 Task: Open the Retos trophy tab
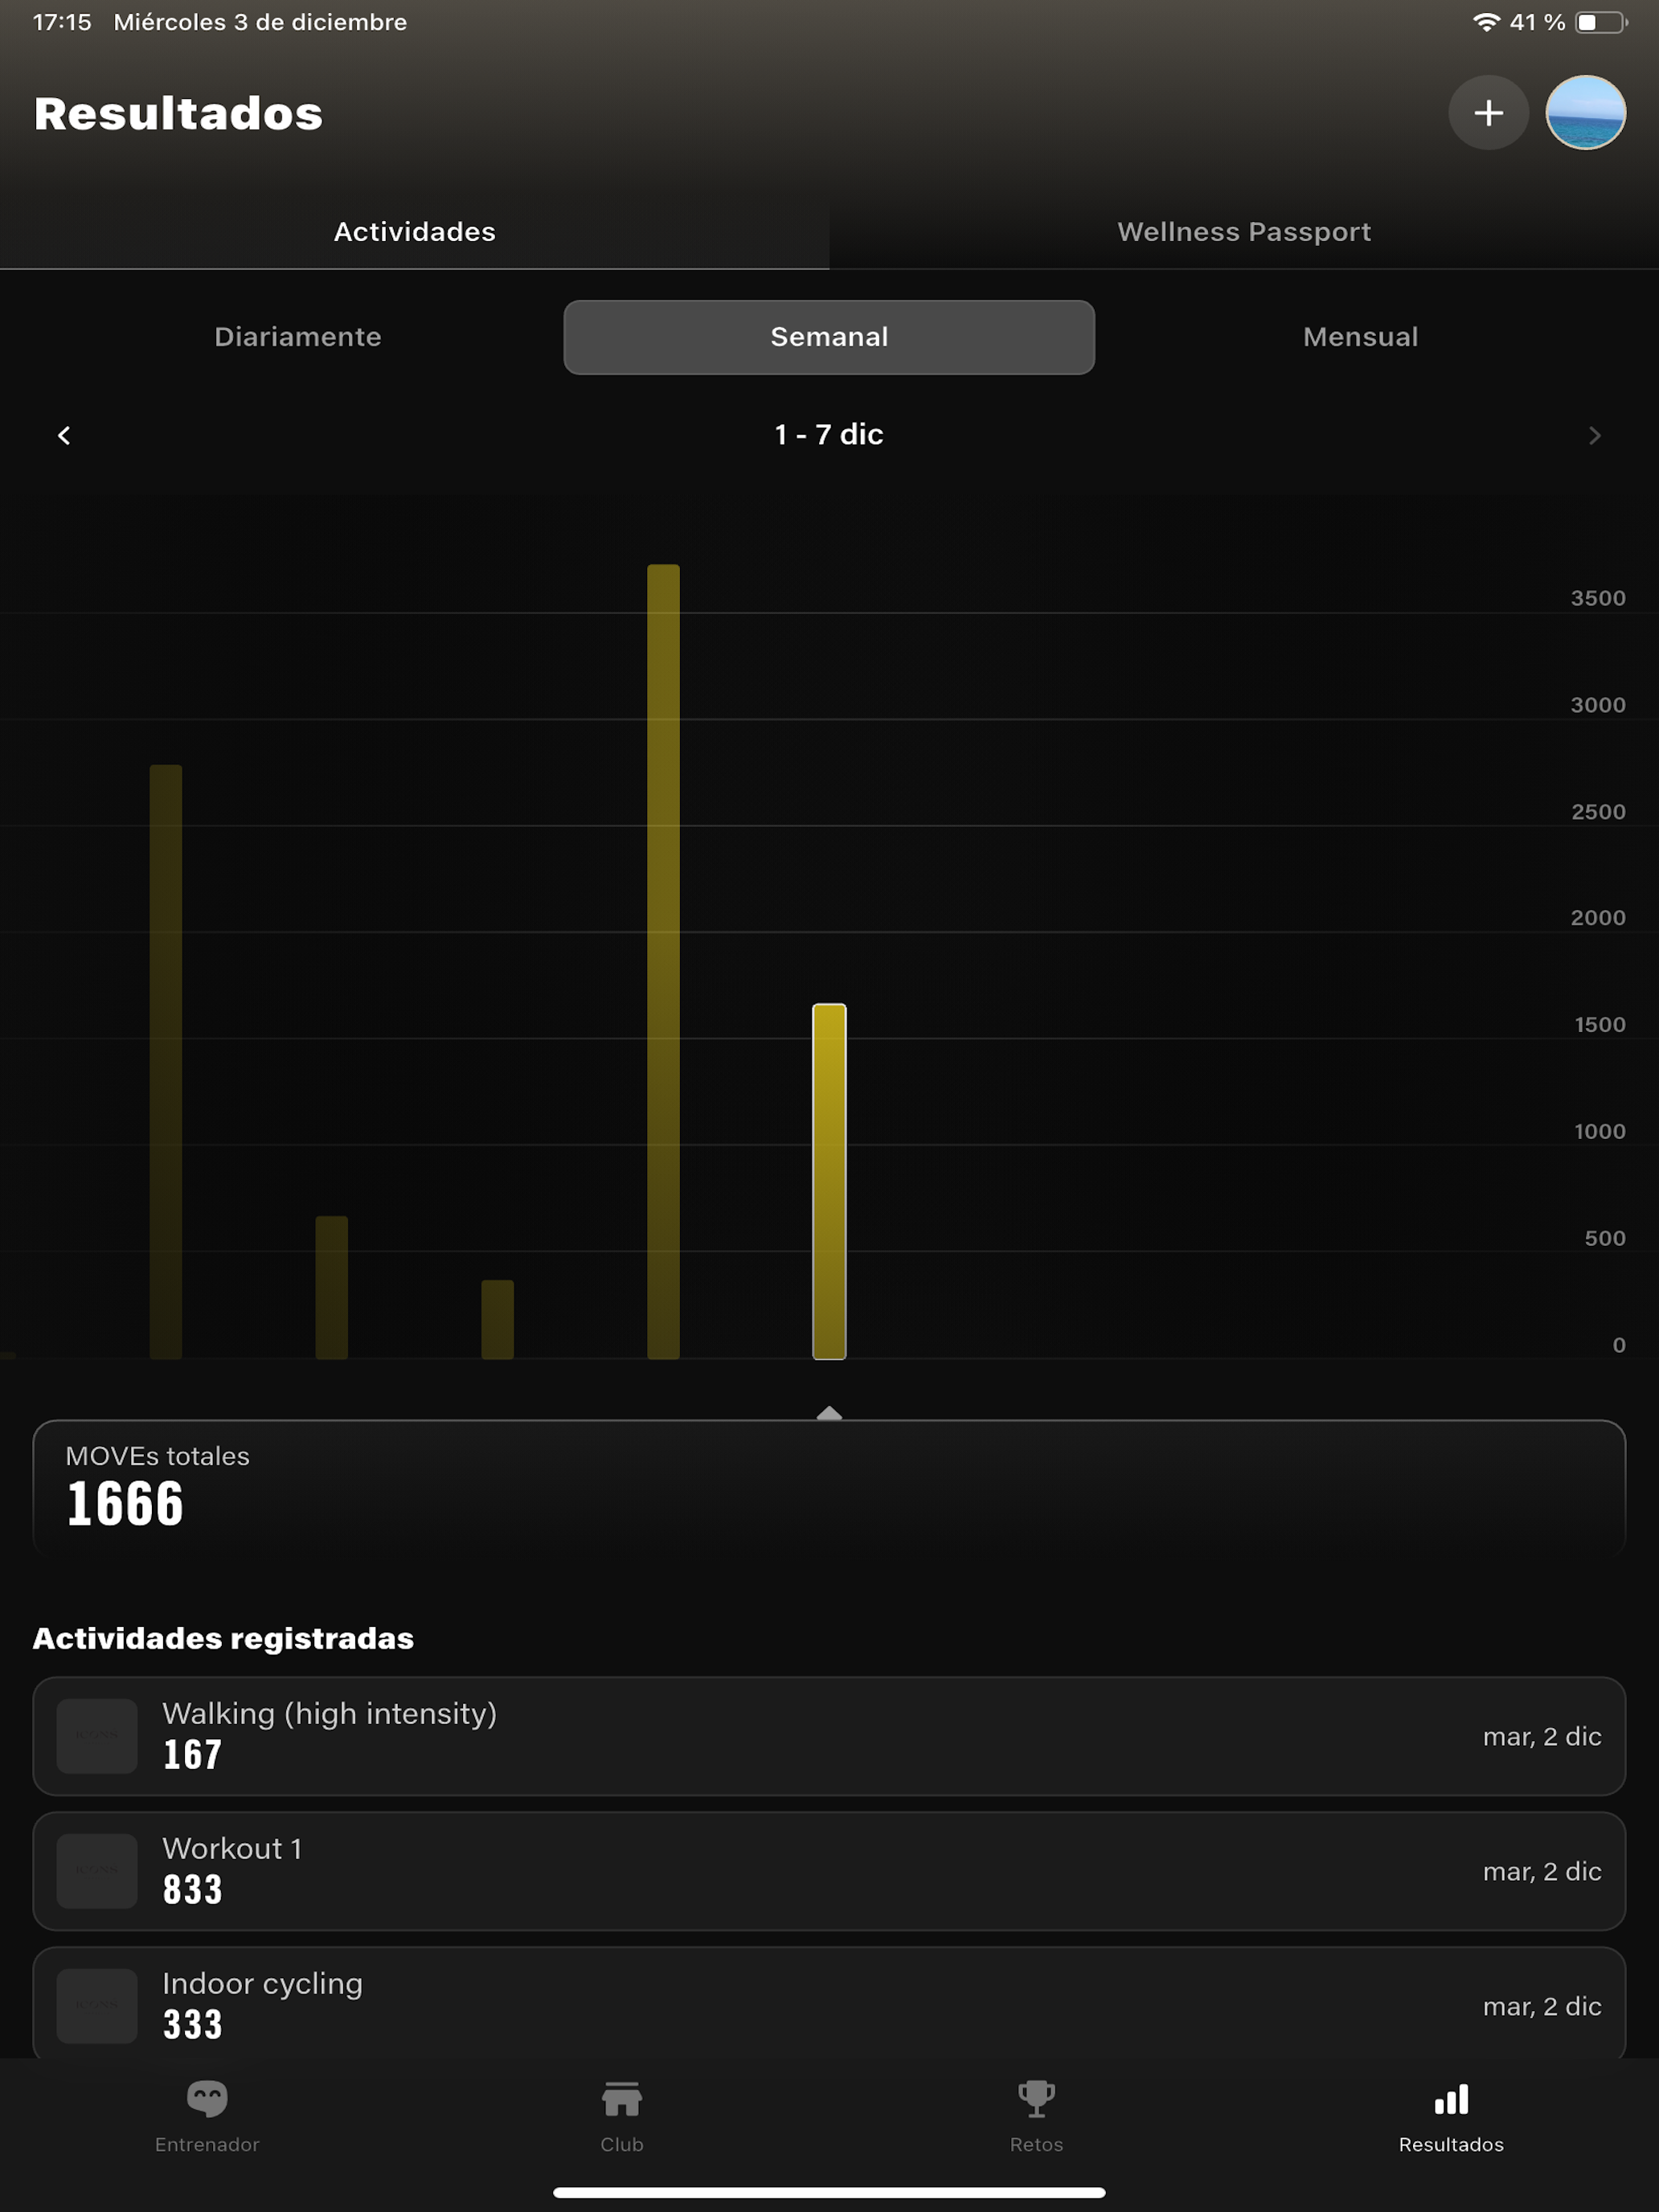pyautogui.click(x=1036, y=2117)
